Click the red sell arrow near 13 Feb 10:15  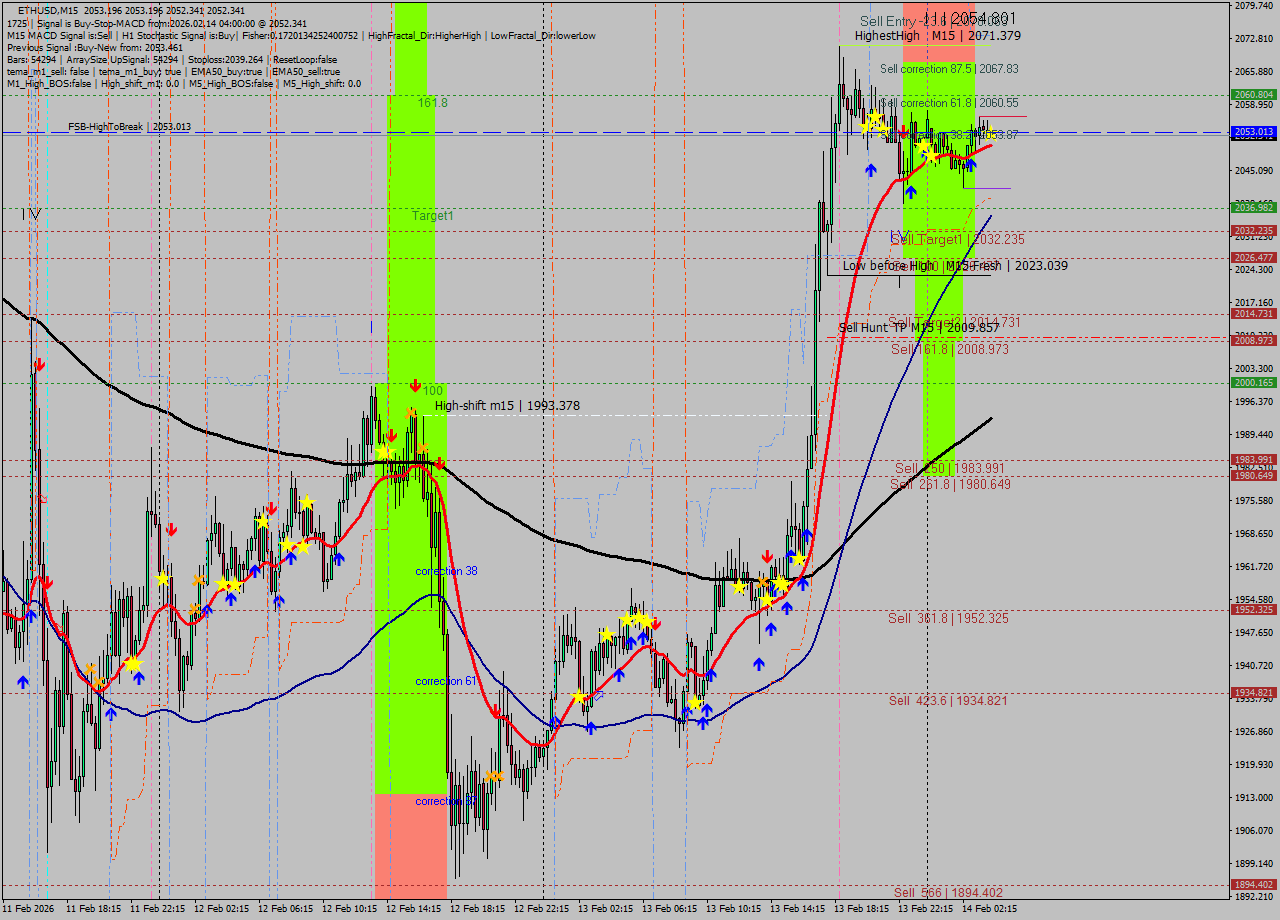point(767,557)
